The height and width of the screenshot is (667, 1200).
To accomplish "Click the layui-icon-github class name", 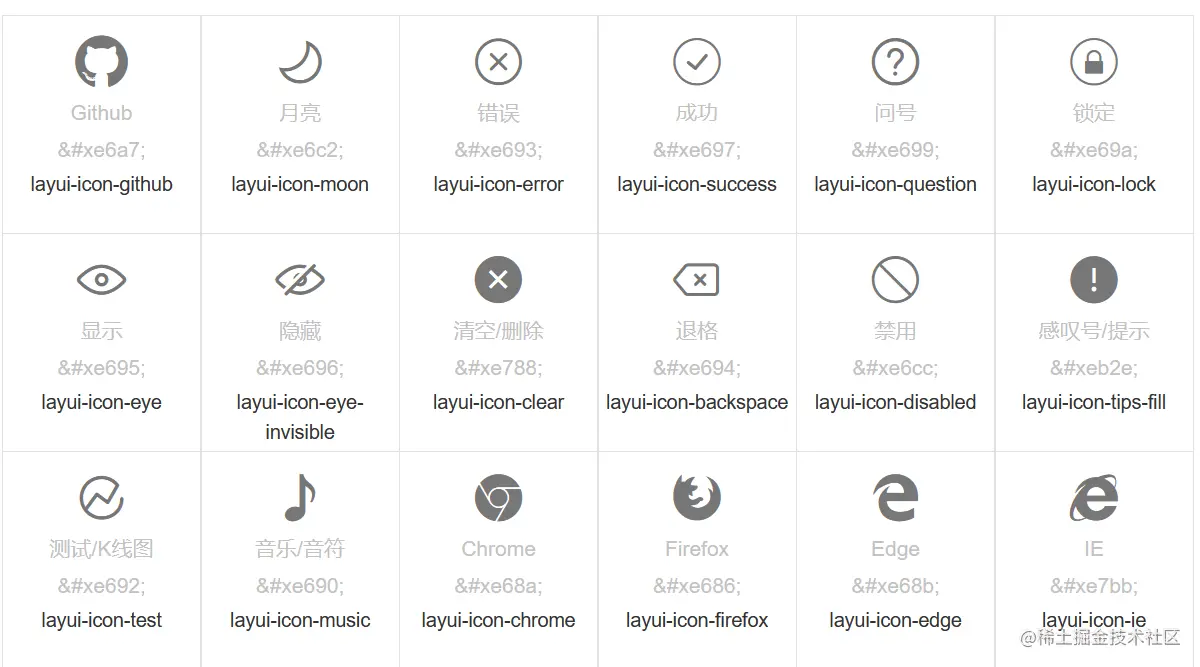I will coord(101,184).
